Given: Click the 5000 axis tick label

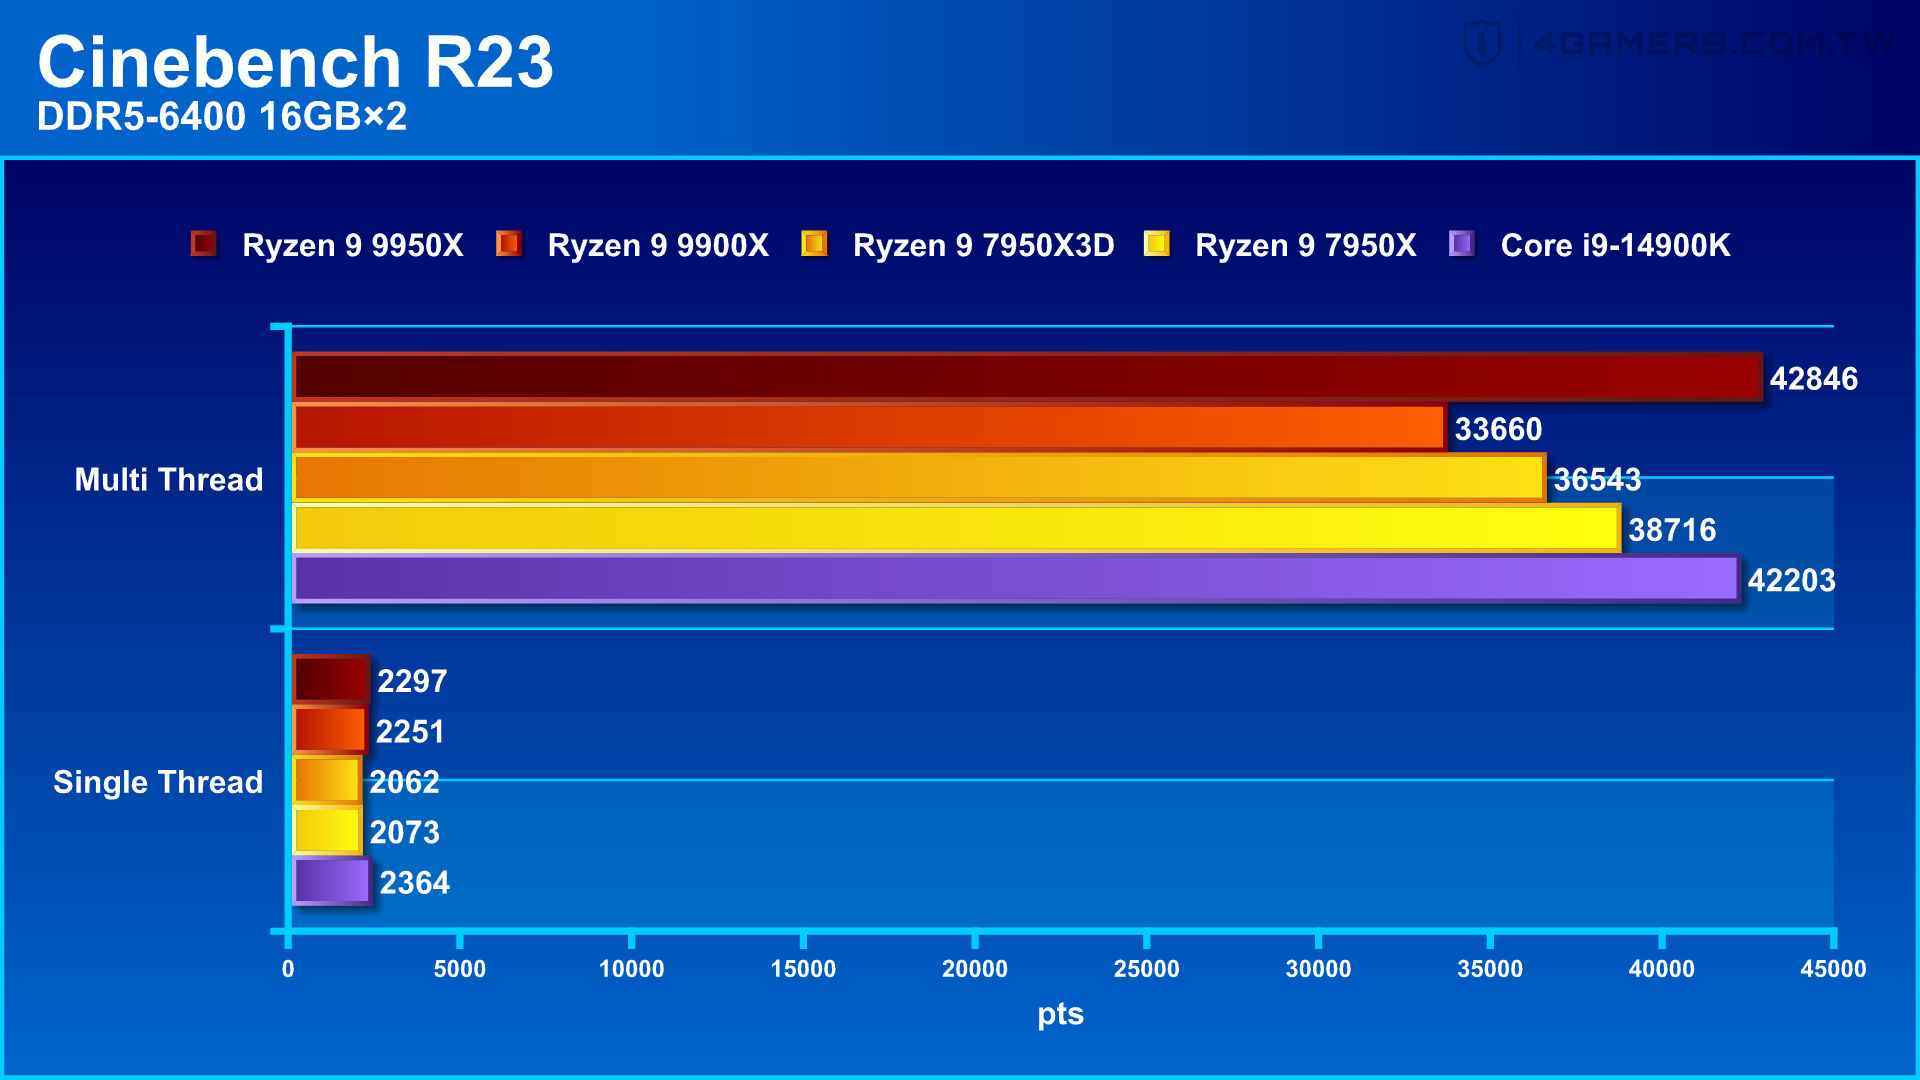Looking at the screenshot, I should click(x=460, y=969).
